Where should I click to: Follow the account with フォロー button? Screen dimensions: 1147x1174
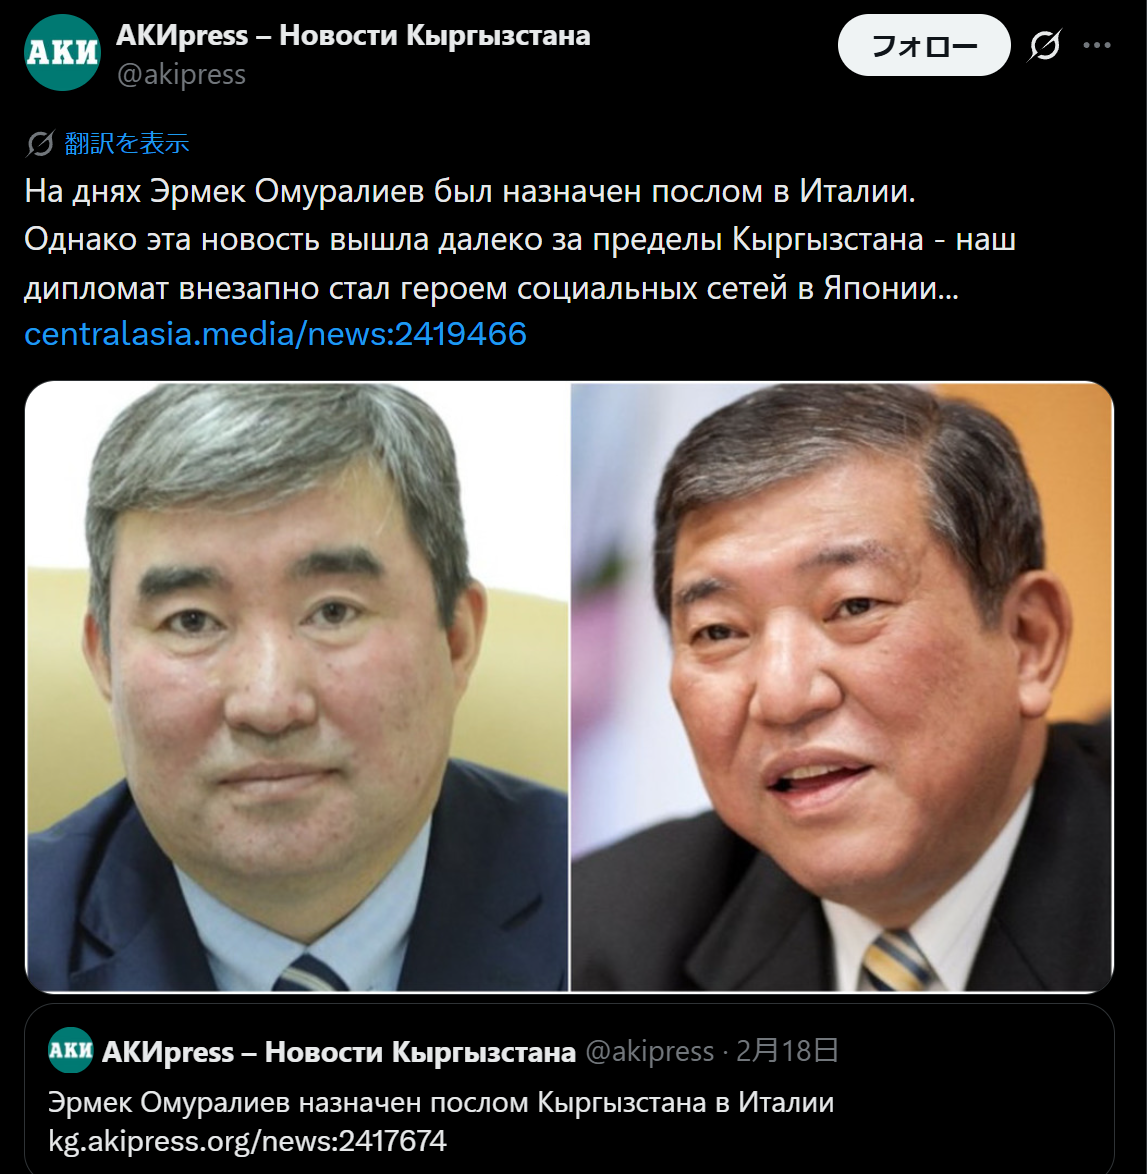click(x=924, y=45)
